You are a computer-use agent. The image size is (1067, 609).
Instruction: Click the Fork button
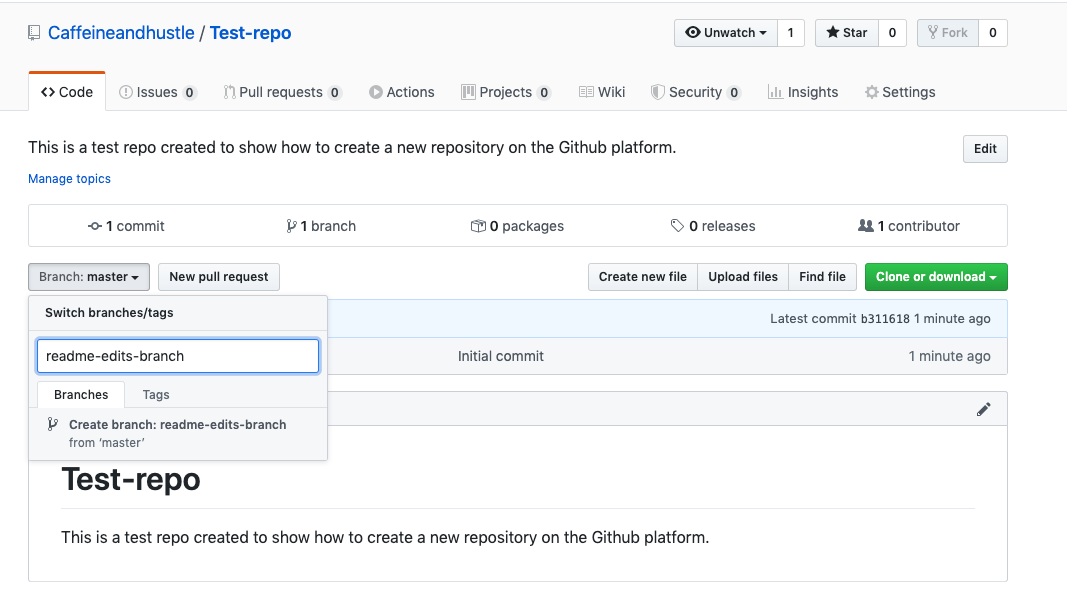pos(948,33)
